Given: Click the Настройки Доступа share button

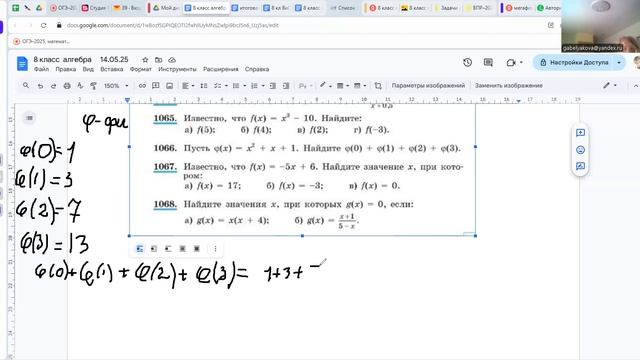Looking at the screenshot, I should [574, 62].
